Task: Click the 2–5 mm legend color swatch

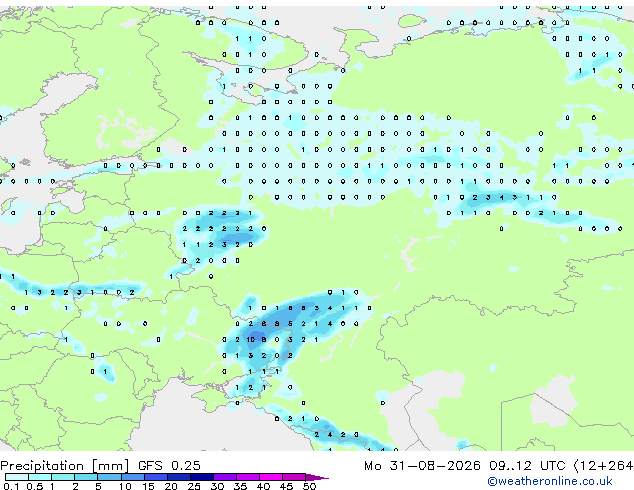Action: [x=86, y=477]
